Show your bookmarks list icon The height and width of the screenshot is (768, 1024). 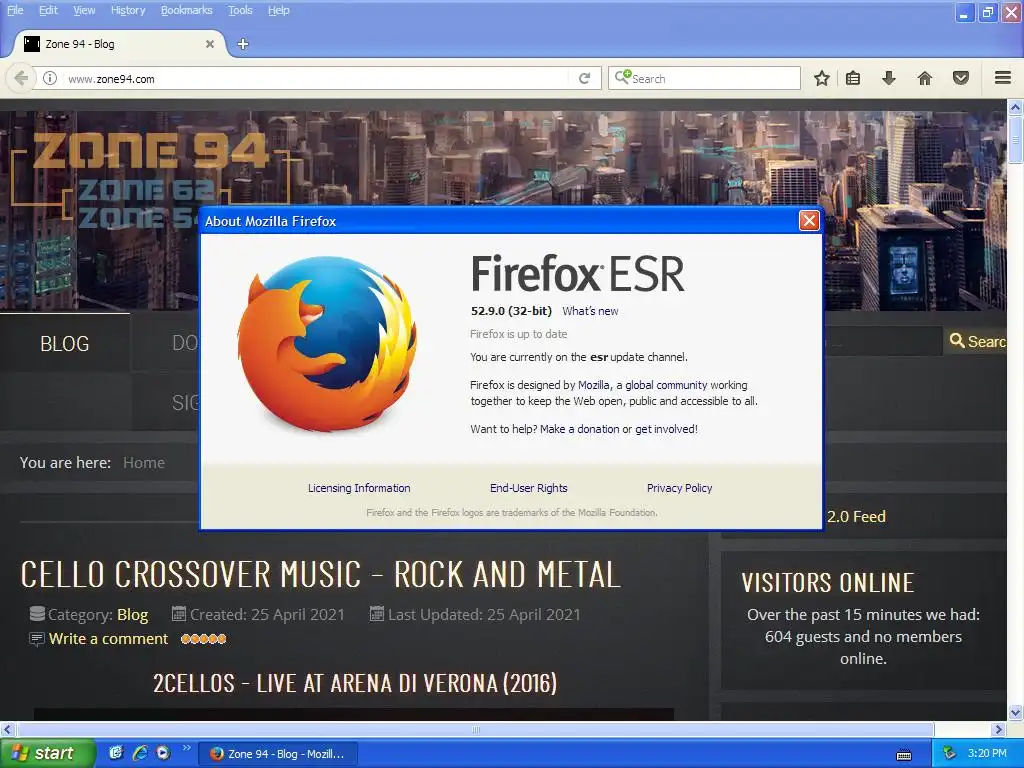(x=853, y=78)
